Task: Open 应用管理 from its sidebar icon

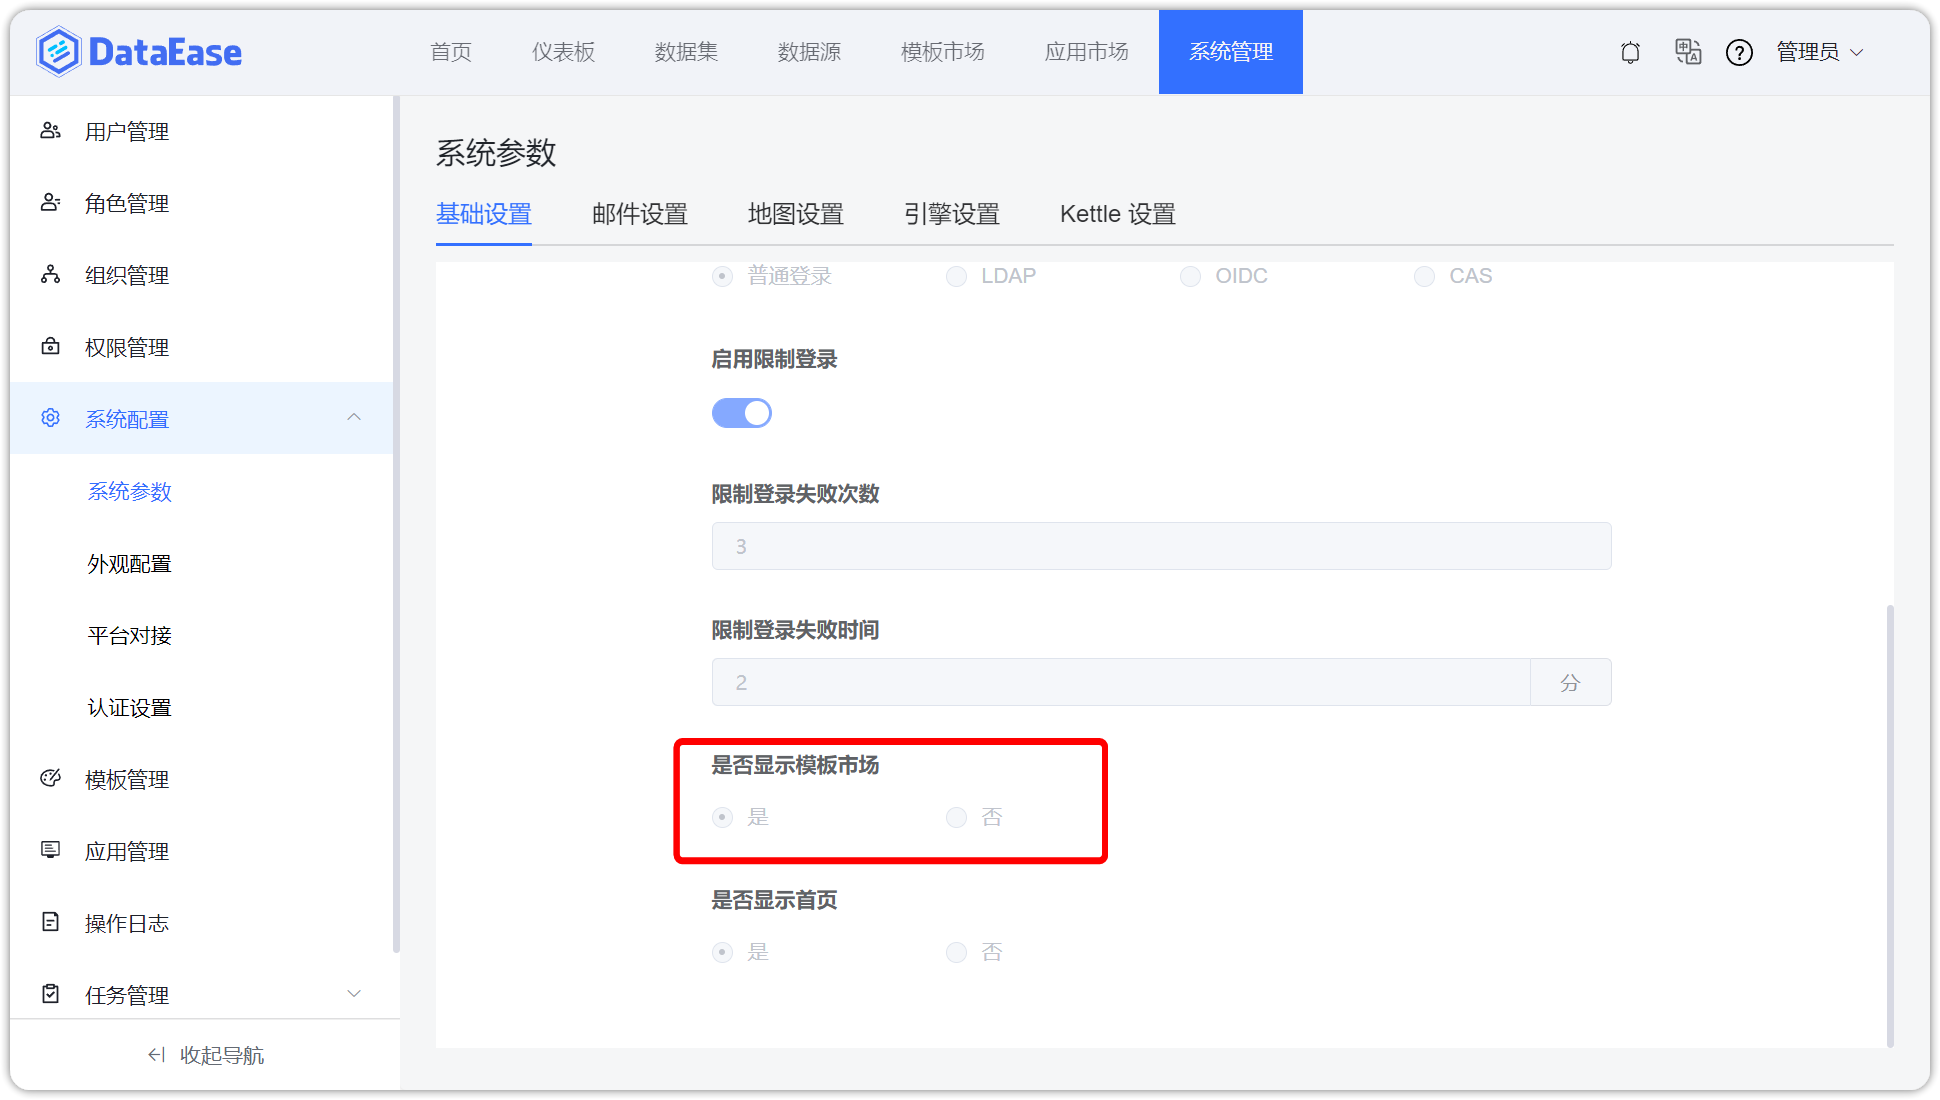Action: [50, 851]
